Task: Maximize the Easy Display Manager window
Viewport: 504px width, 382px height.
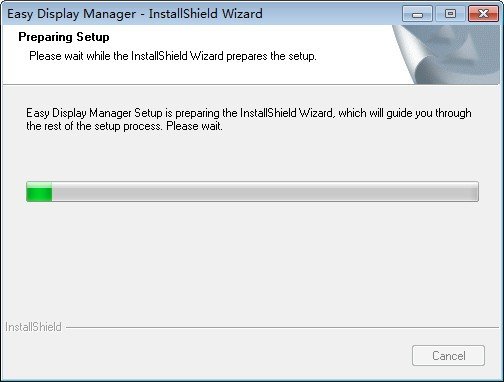Action: point(450,14)
